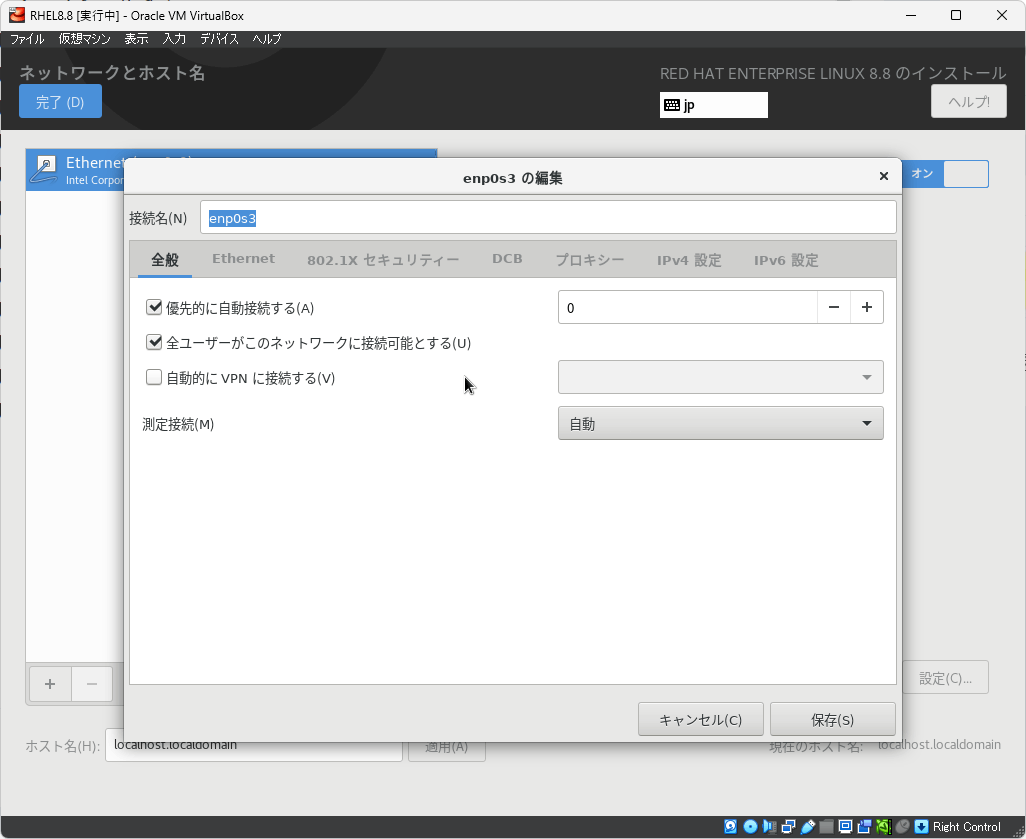Image resolution: width=1026 pixels, height=839 pixels.
Task: Switch to the Ethernet tab
Action: click(243, 259)
